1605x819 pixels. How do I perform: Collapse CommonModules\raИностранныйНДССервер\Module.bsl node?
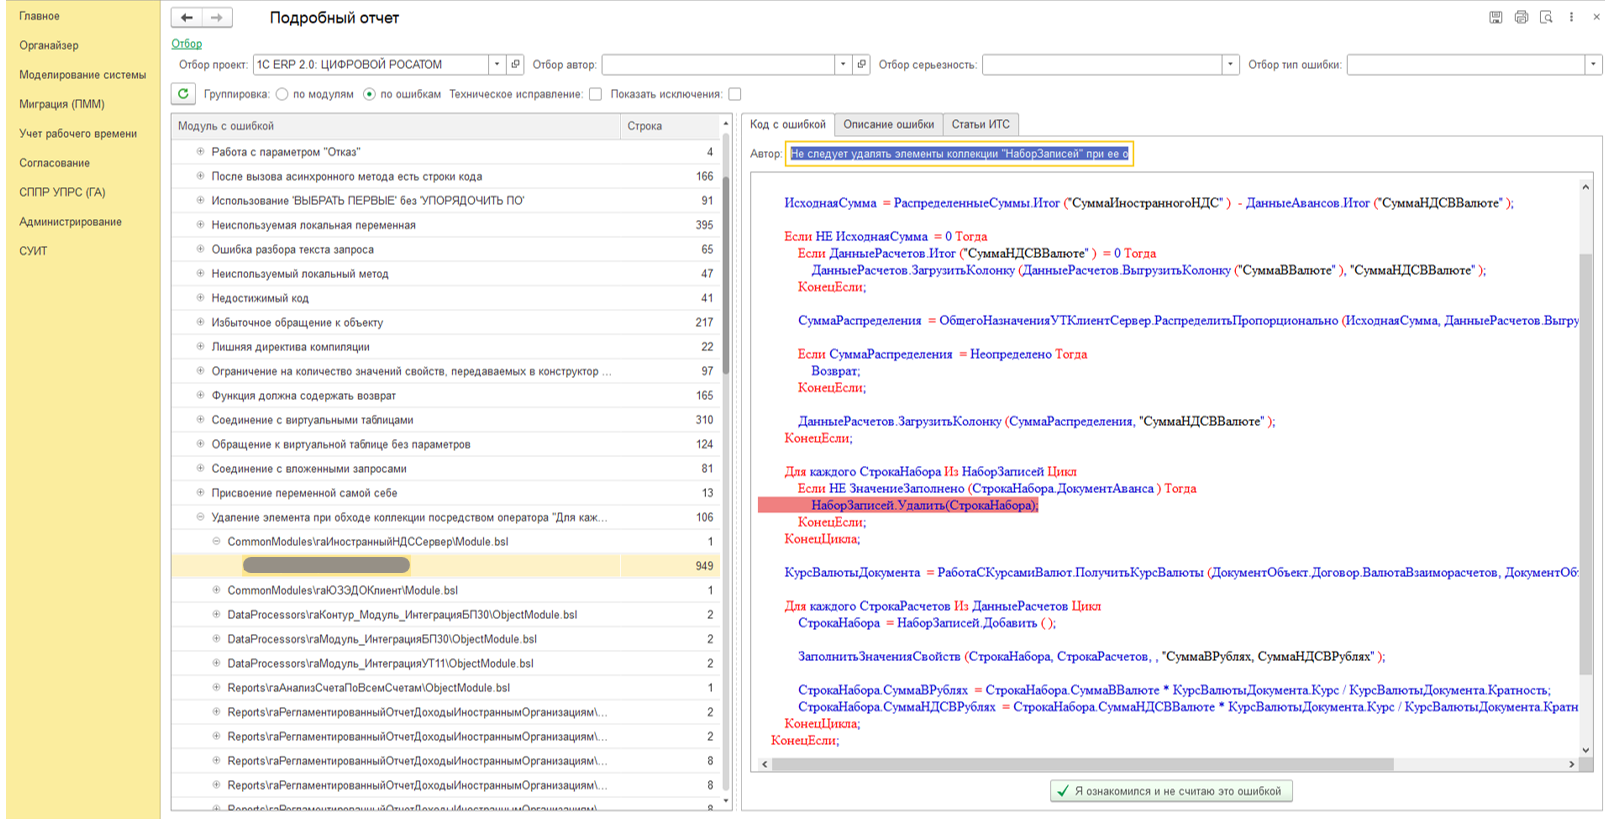216,541
